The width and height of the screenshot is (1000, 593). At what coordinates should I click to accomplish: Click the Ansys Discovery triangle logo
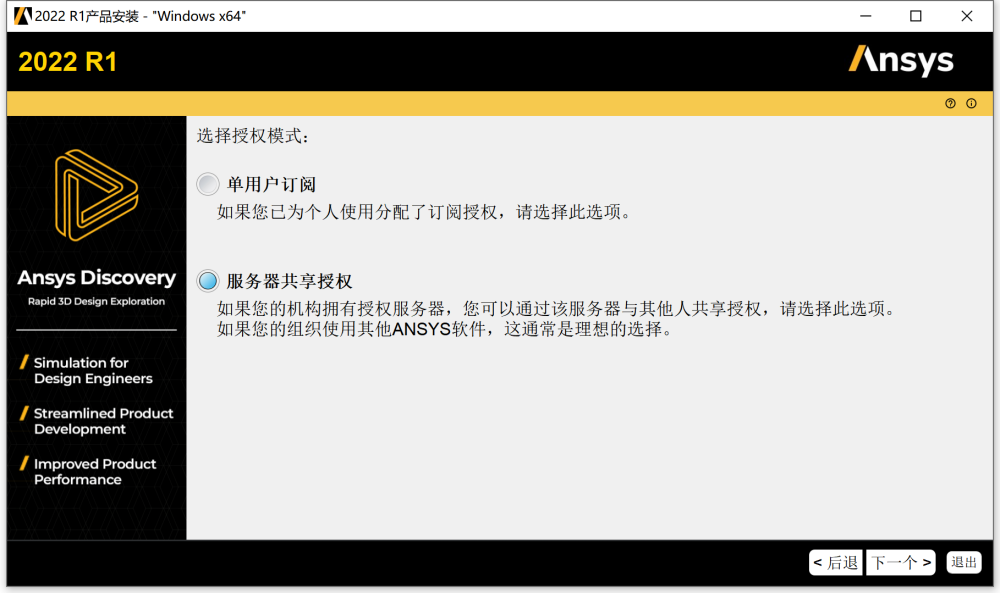[x=96, y=195]
